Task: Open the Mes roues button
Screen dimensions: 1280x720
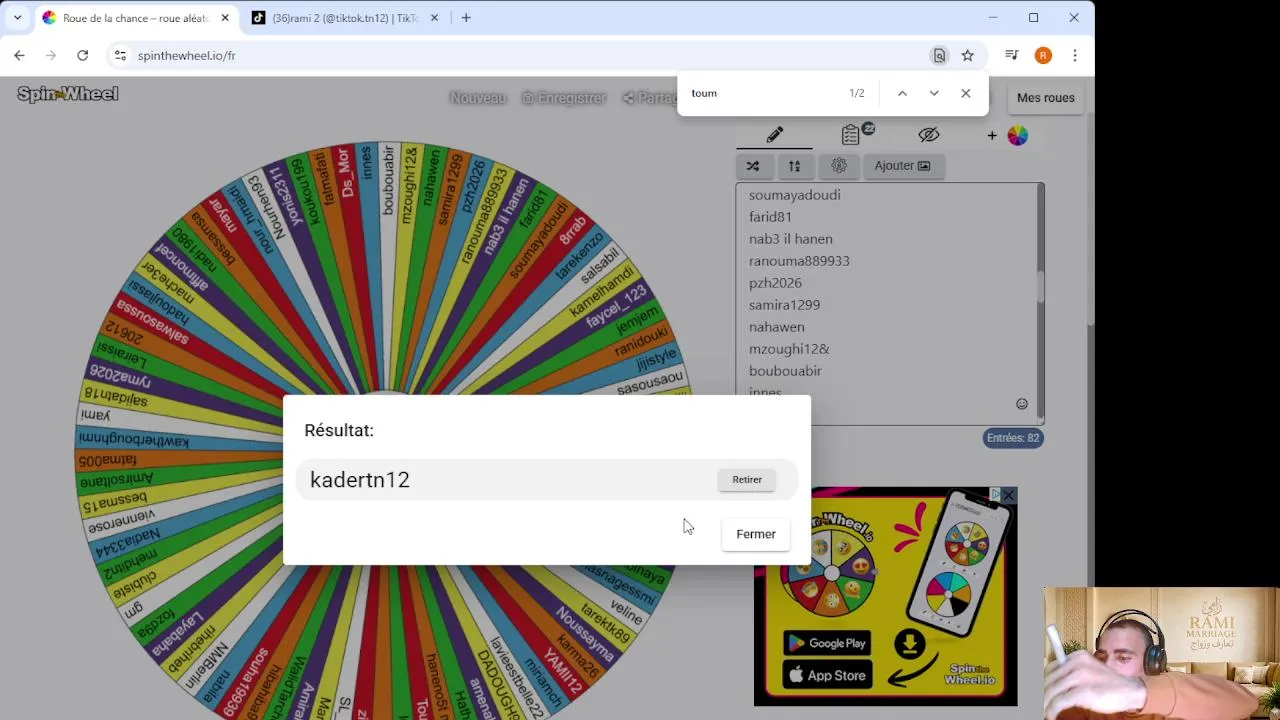Action: [x=1045, y=97]
